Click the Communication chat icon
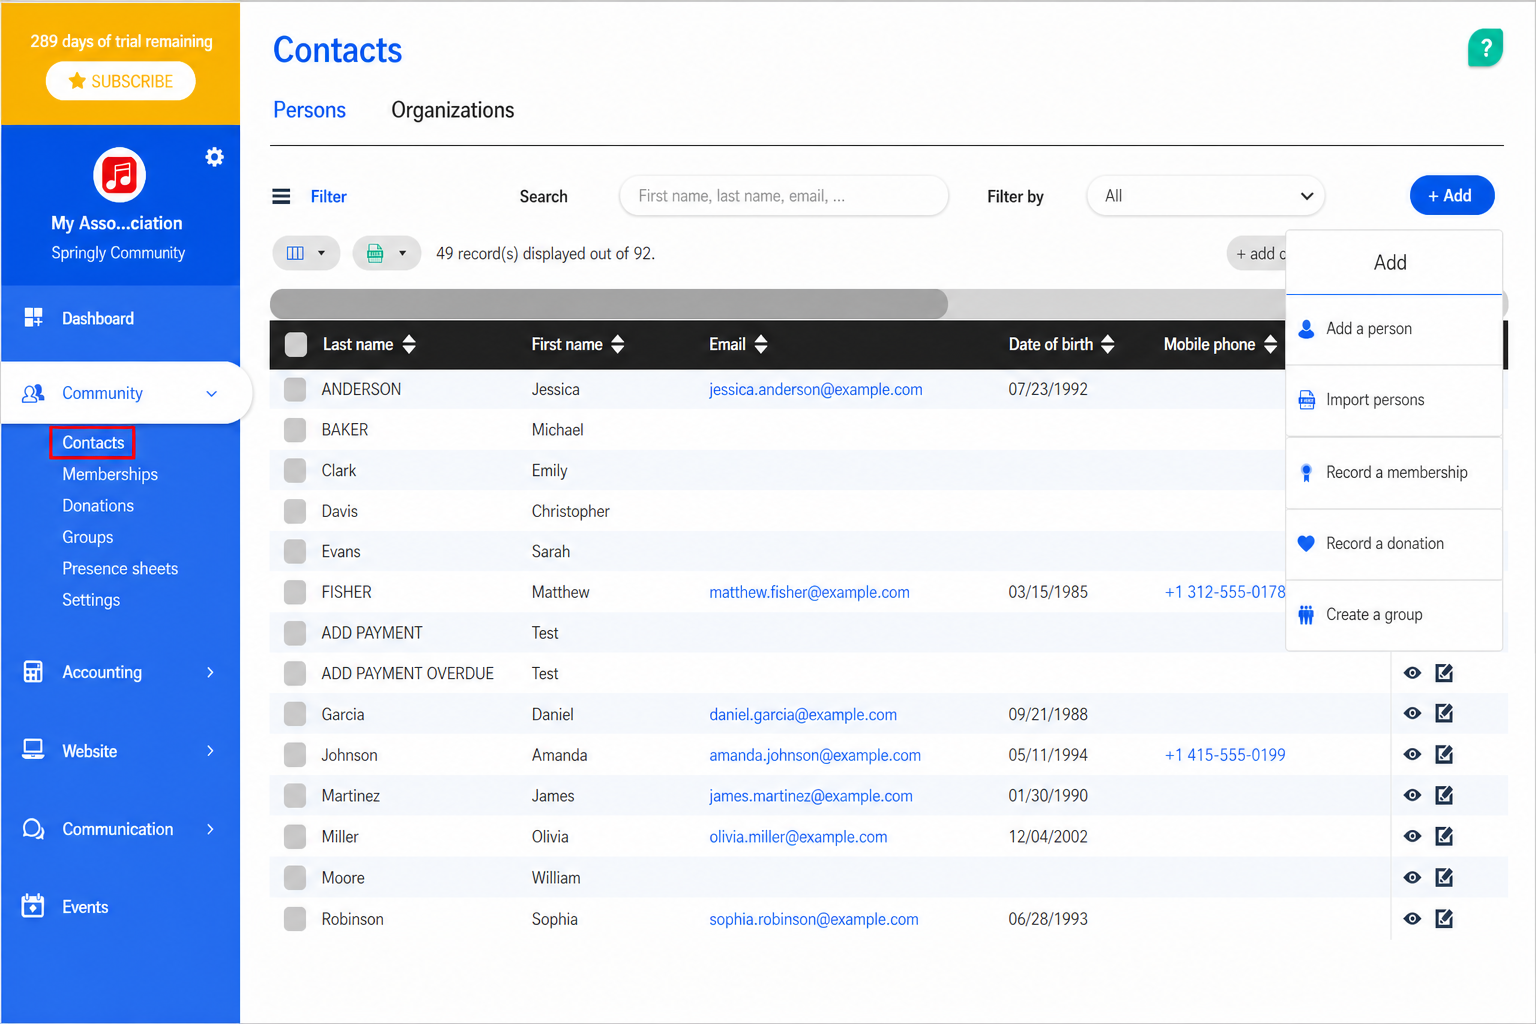The width and height of the screenshot is (1536, 1024). (33, 829)
